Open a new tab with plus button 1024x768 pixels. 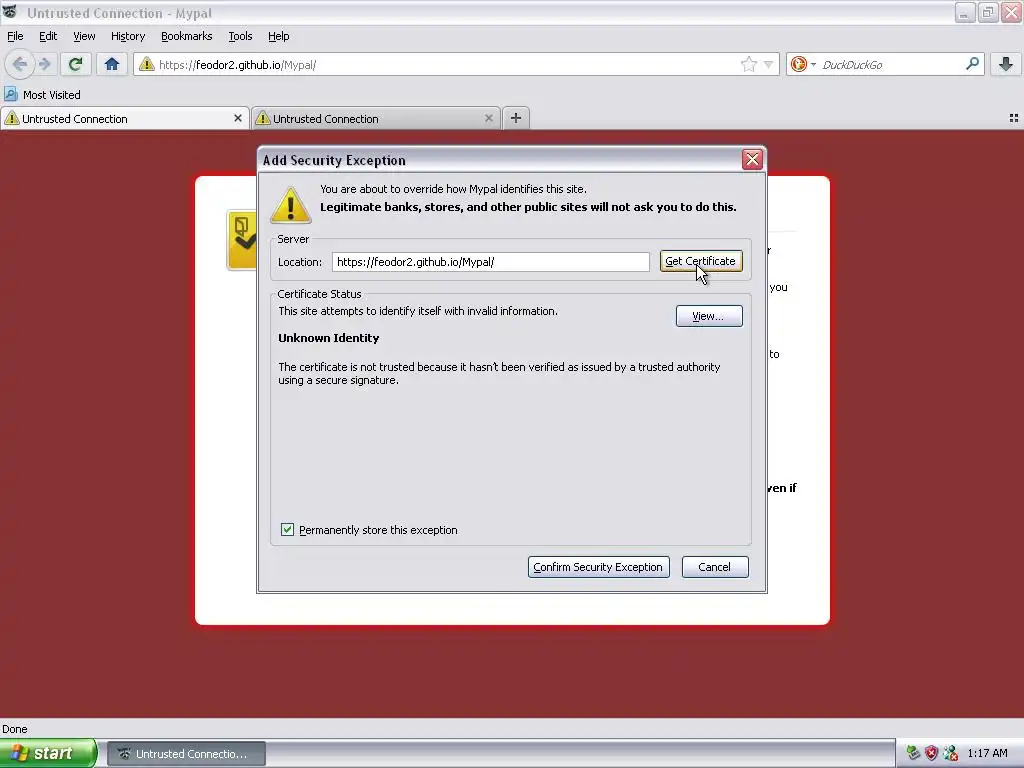click(516, 118)
